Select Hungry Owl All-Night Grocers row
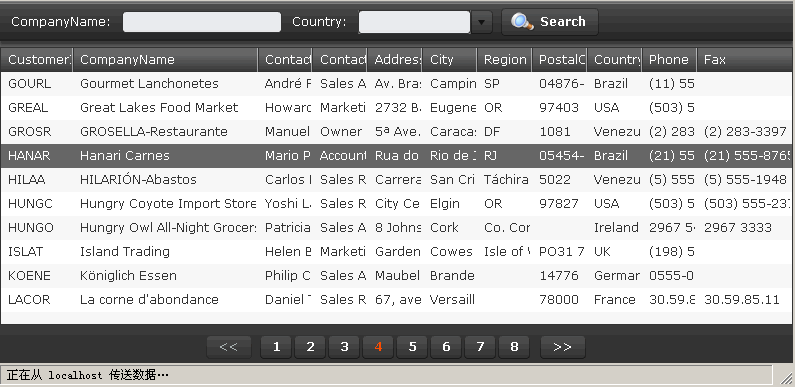The height and width of the screenshot is (387, 795). pos(397,228)
